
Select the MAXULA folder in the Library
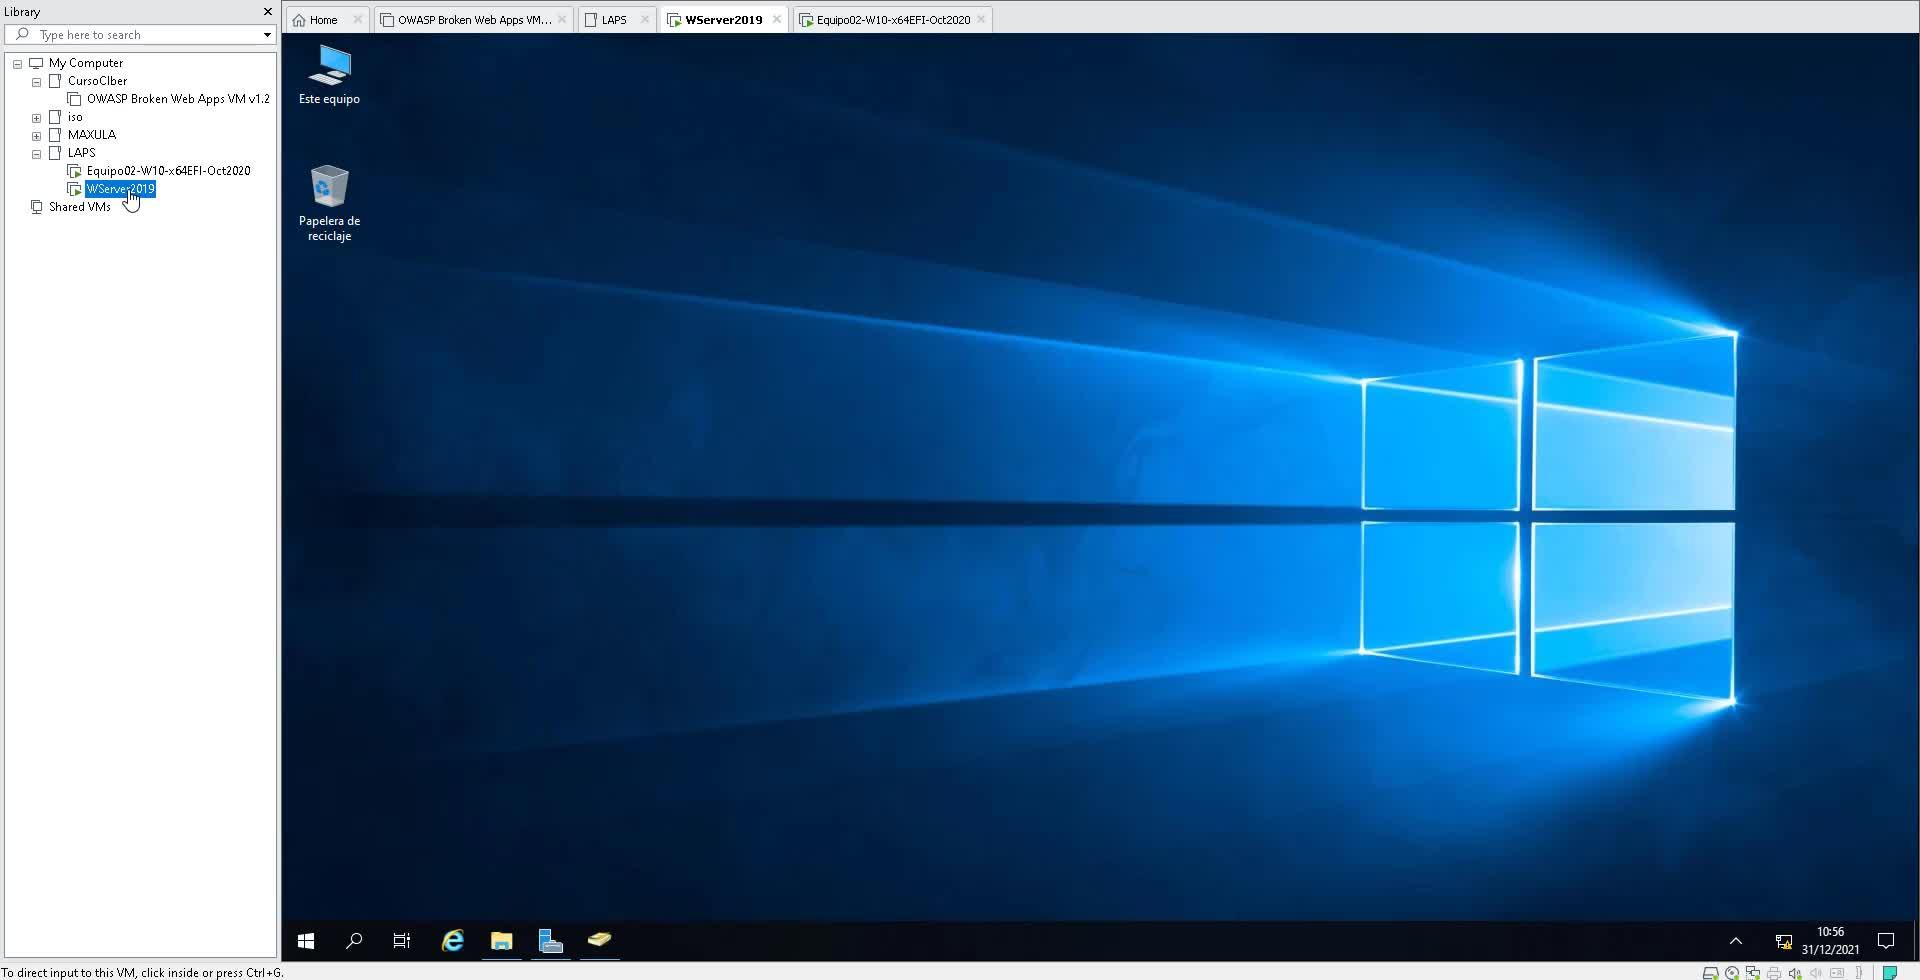[92, 135]
